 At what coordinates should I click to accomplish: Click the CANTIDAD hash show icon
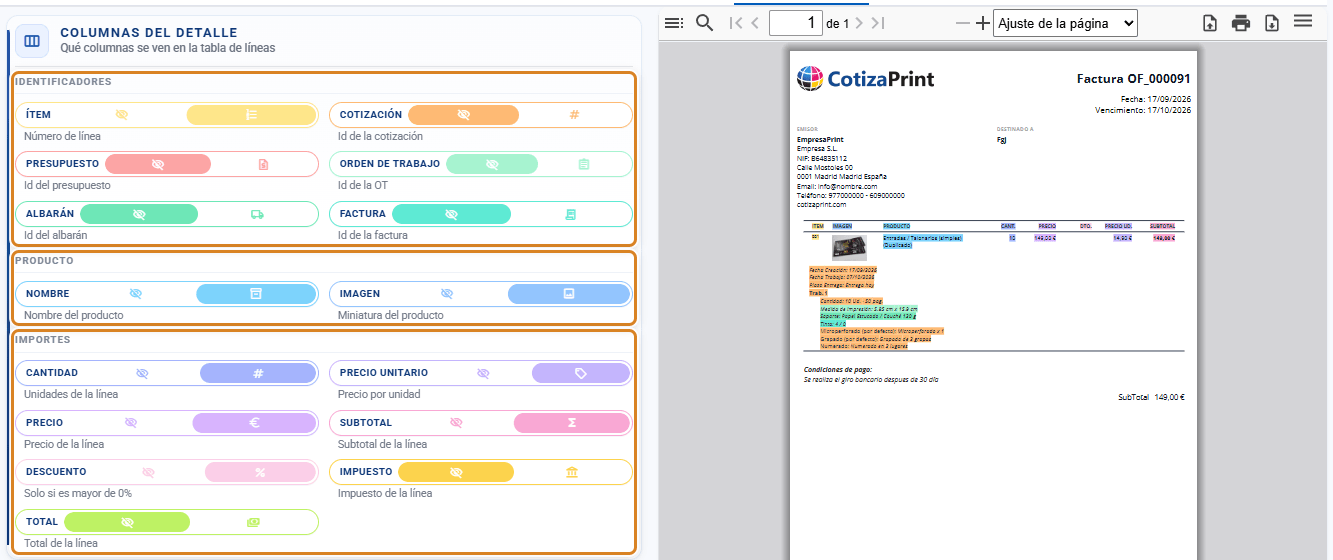click(258, 373)
